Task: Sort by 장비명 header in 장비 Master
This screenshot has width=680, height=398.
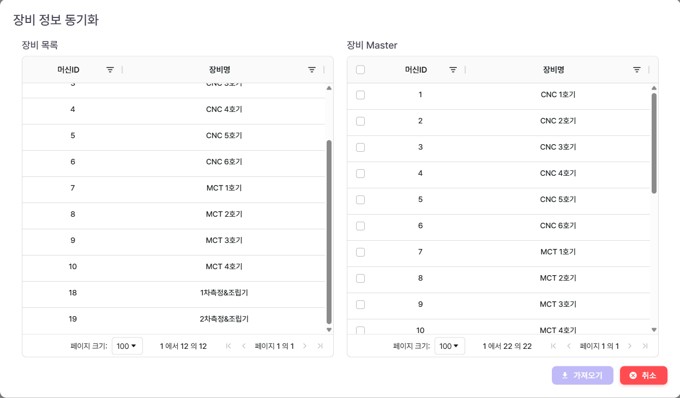Action: pyautogui.click(x=553, y=70)
